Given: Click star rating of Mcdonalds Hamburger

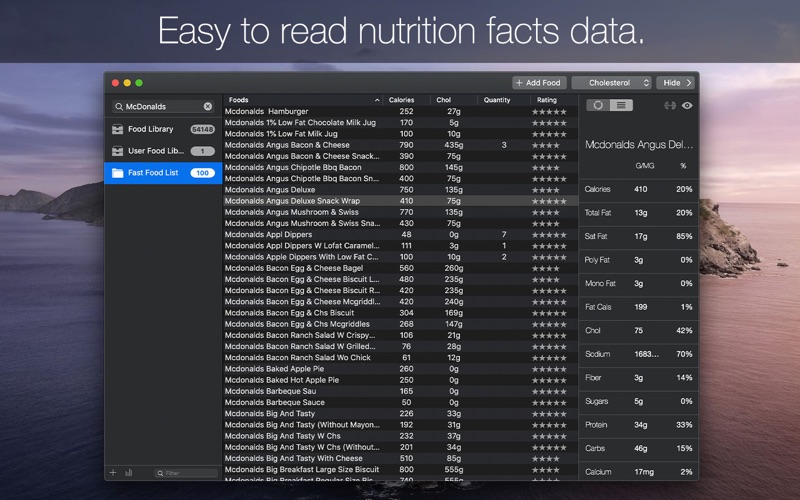Looking at the screenshot, I should [x=549, y=112].
